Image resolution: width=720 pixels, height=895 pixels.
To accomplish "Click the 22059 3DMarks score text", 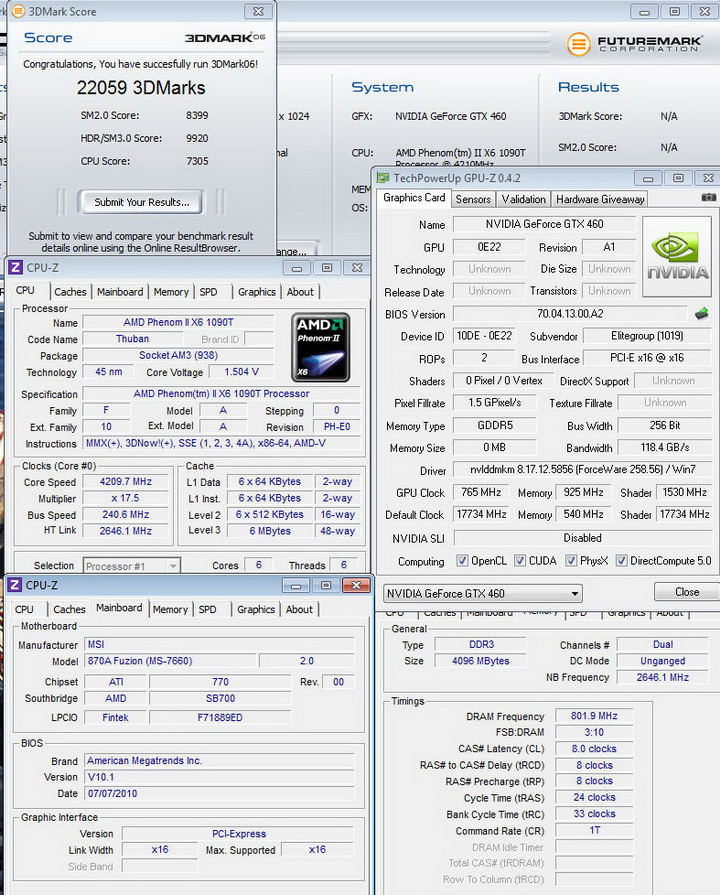I will [x=141, y=87].
